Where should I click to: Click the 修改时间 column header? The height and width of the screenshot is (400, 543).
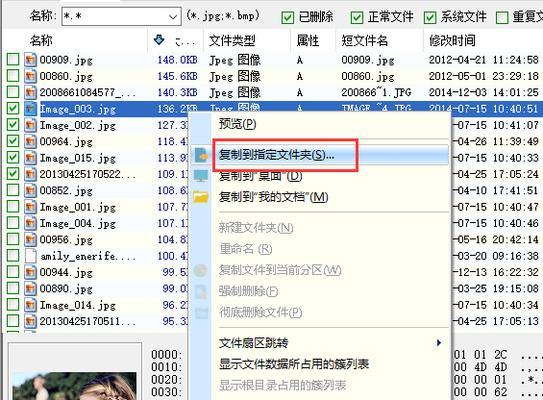click(452, 41)
